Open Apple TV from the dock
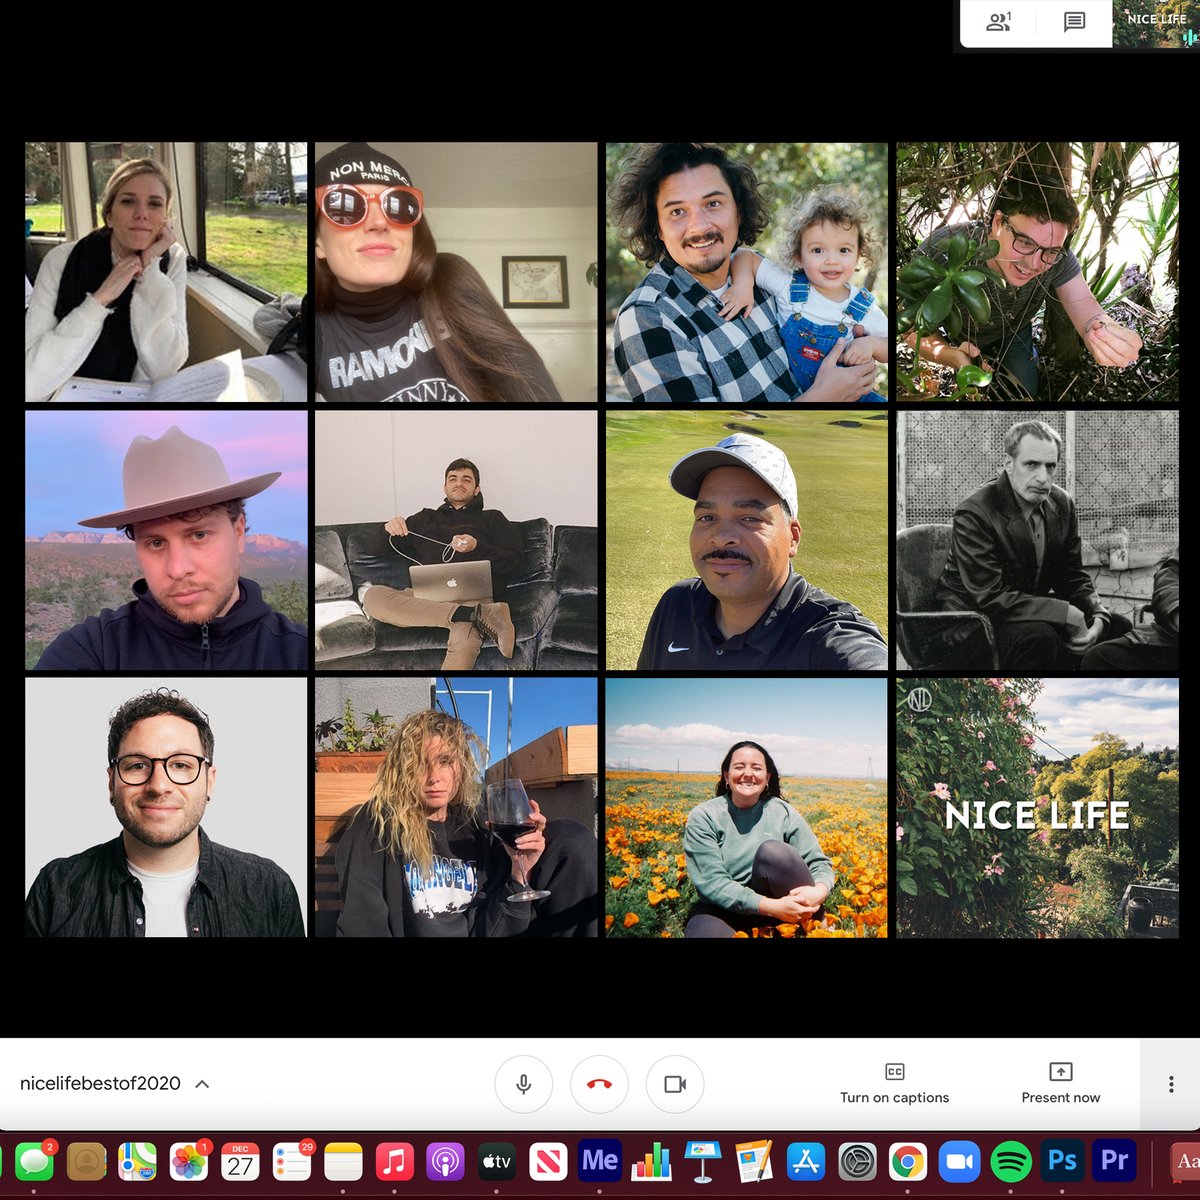 click(x=497, y=1161)
